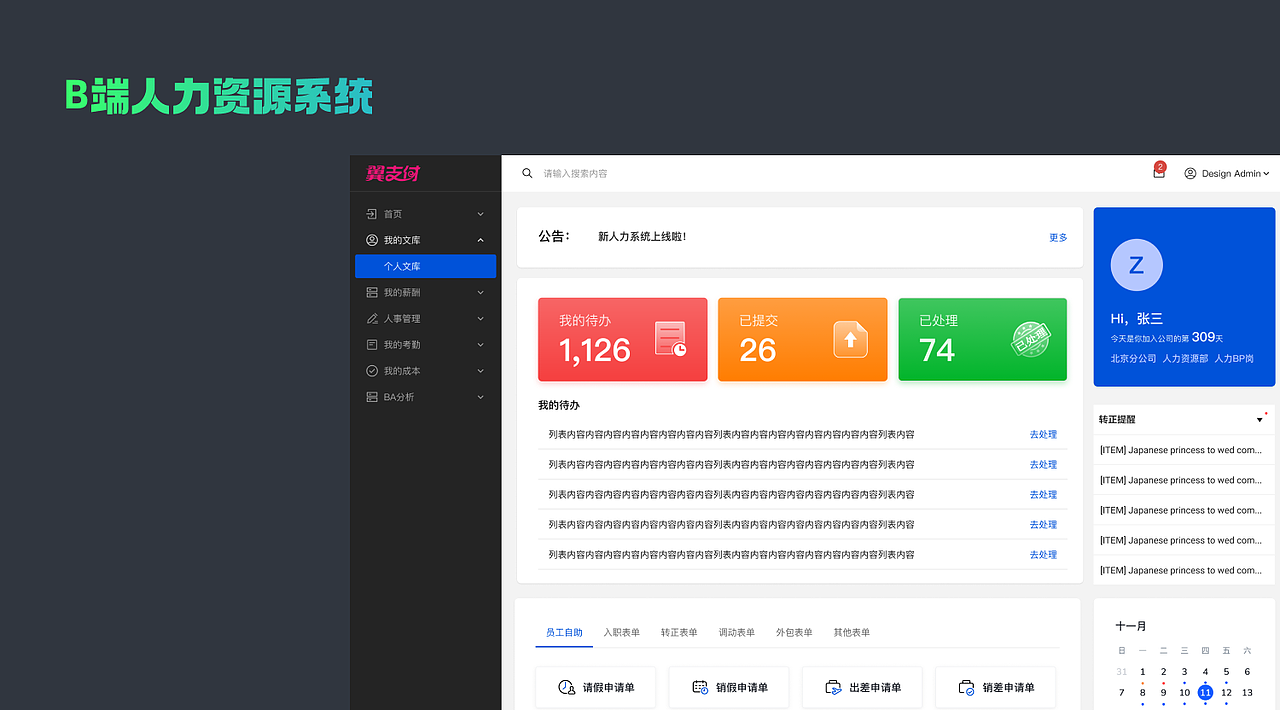
Task: Click the BA分析 analysis icon
Action: pyautogui.click(x=372, y=397)
